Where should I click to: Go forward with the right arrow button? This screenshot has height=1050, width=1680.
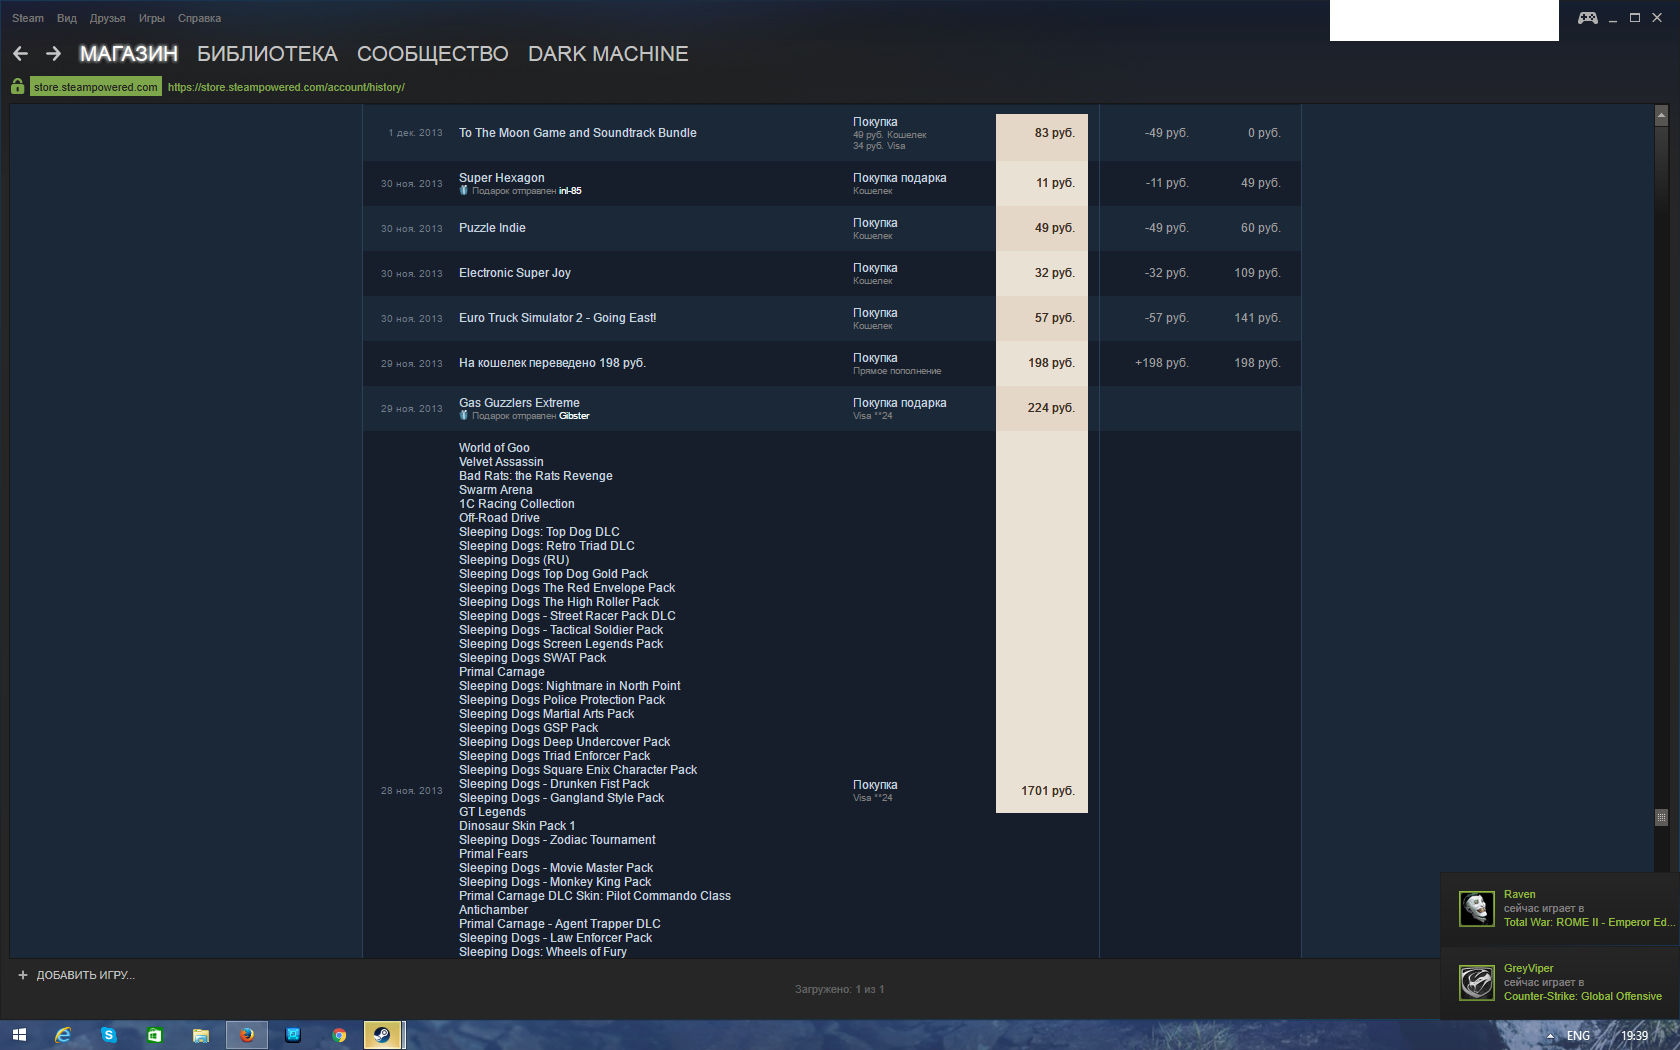53,54
